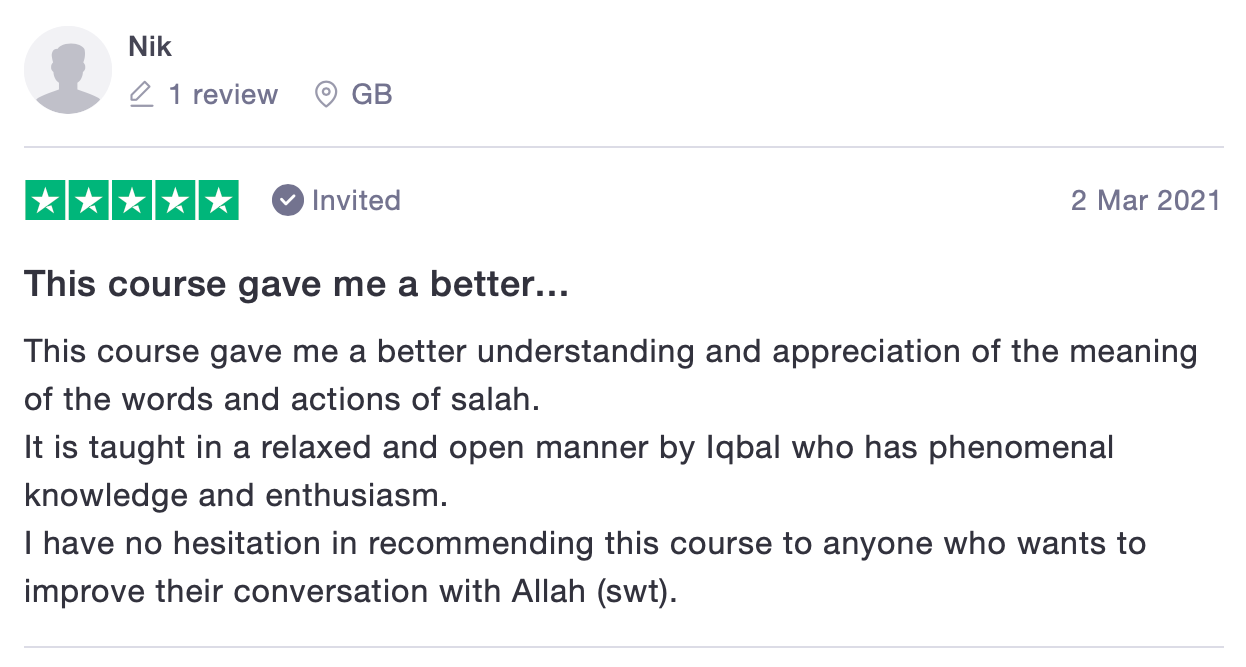Select the GB country label

coord(372,95)
